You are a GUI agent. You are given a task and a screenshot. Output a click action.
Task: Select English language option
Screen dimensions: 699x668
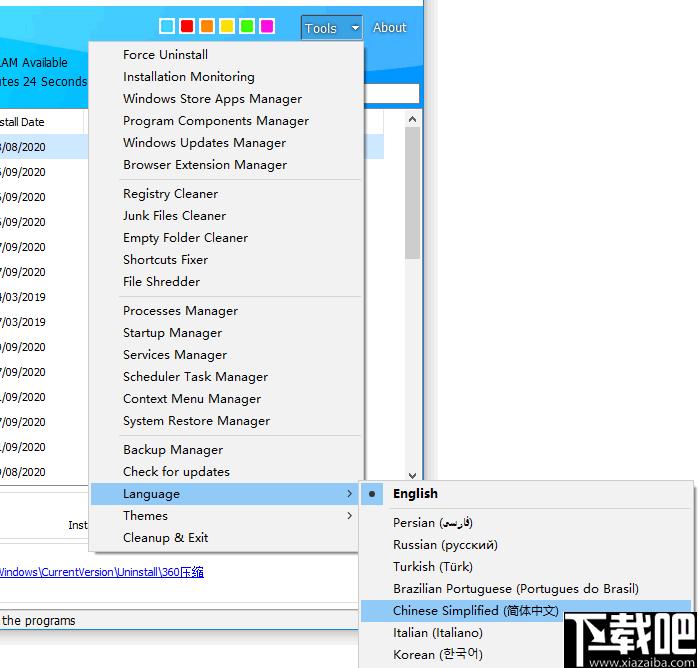pyautogui.click(x=526, y=494)
